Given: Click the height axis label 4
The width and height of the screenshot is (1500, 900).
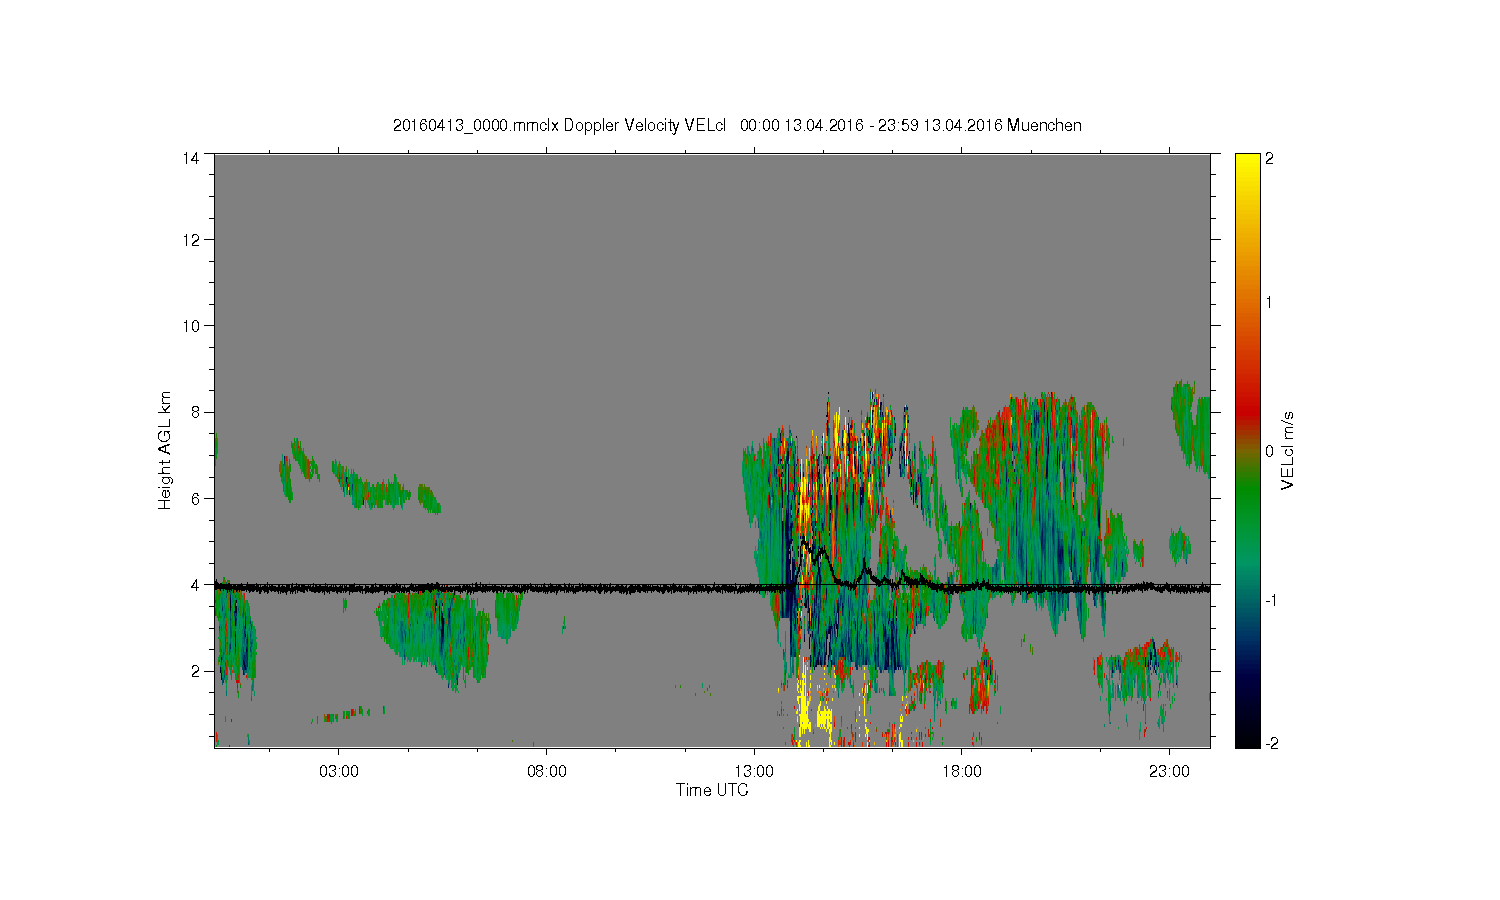Looking at the screenshot, I should pos(195,584).
